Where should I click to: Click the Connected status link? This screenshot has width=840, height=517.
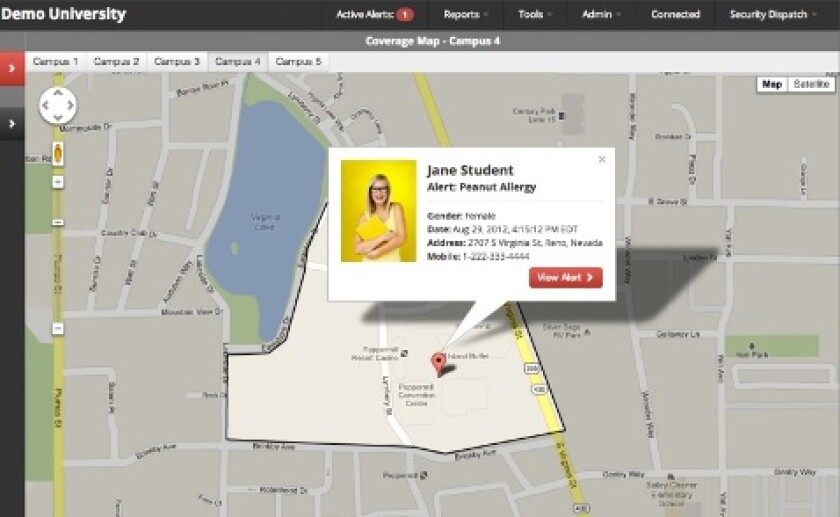click(675, 14)
